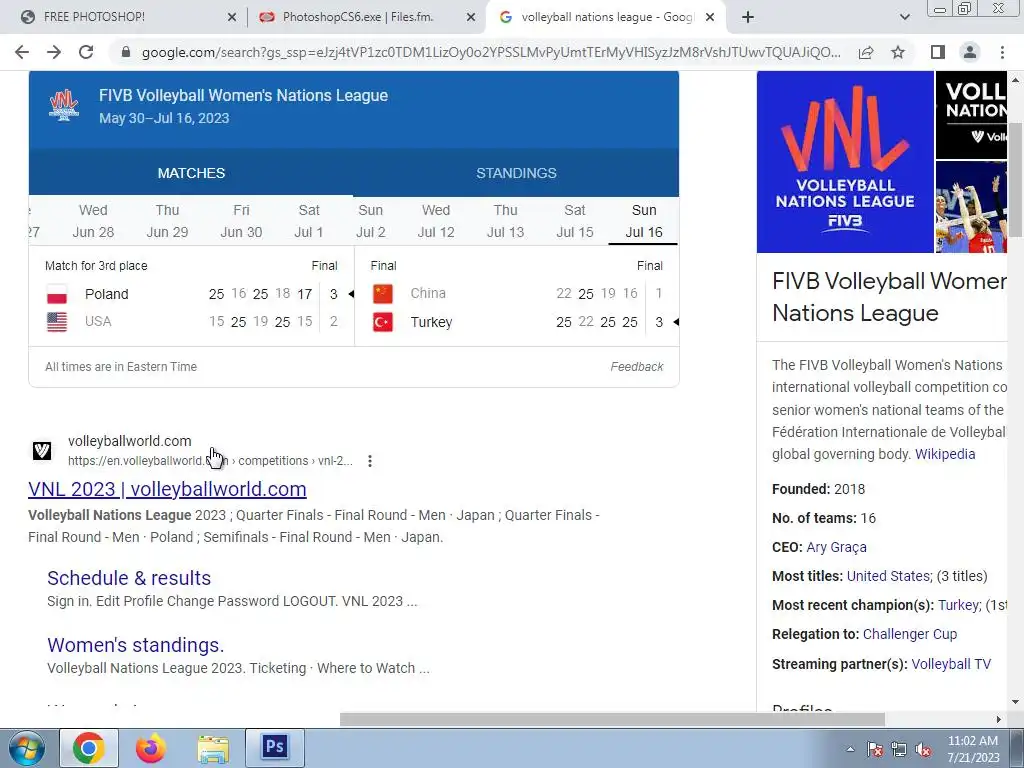1024x768 pixels.
Task: Select Fri Jun 30 match date
Action: (241, 221)
